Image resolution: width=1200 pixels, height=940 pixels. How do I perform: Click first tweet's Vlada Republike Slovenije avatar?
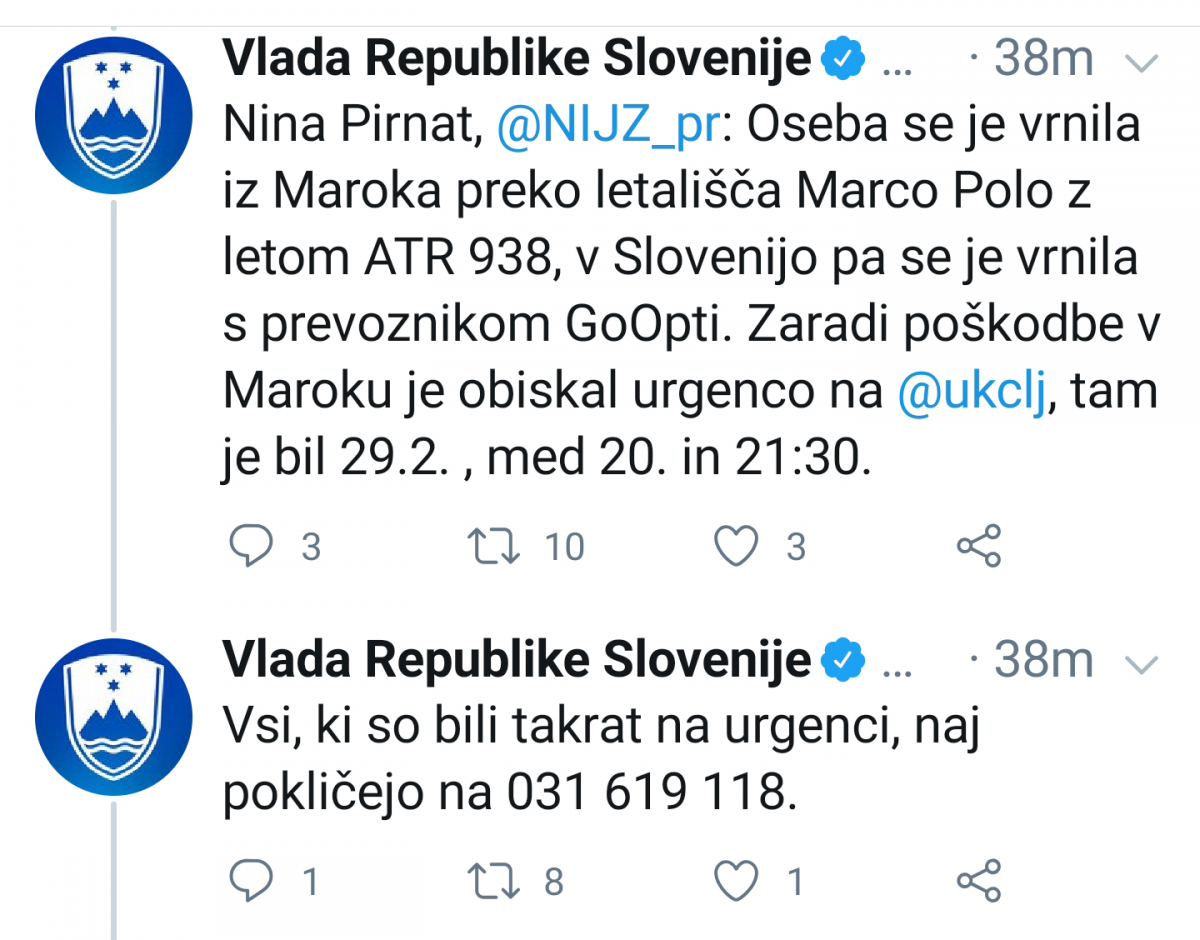pos(112,118)
